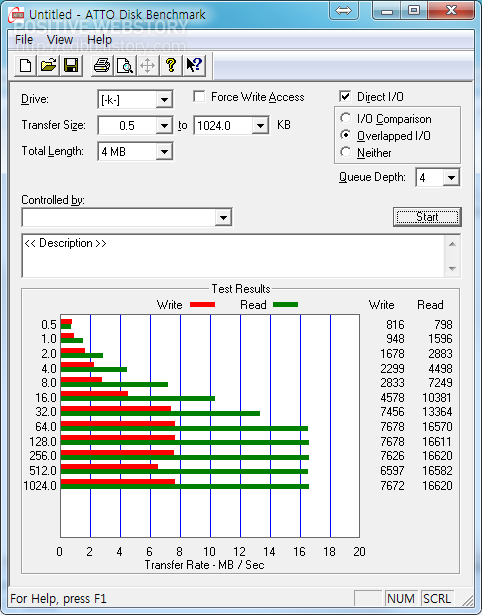Click the double-arrow button in title bar
This screenshot has height=615, width=482.
tap(344, 11)
